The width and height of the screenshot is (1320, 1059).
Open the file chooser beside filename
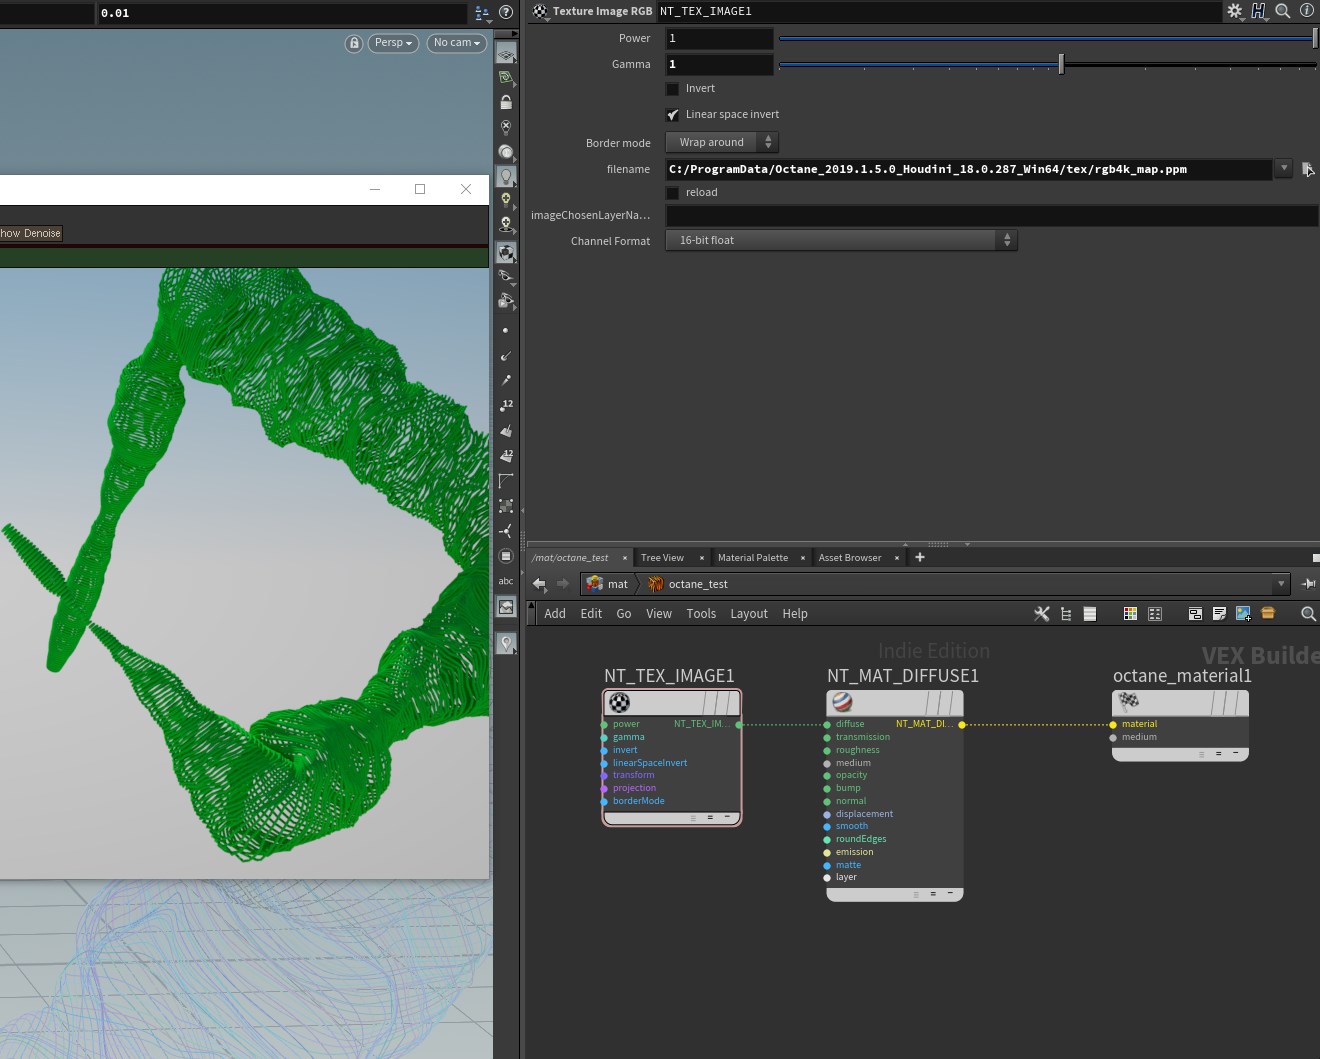pos(1307,169)
